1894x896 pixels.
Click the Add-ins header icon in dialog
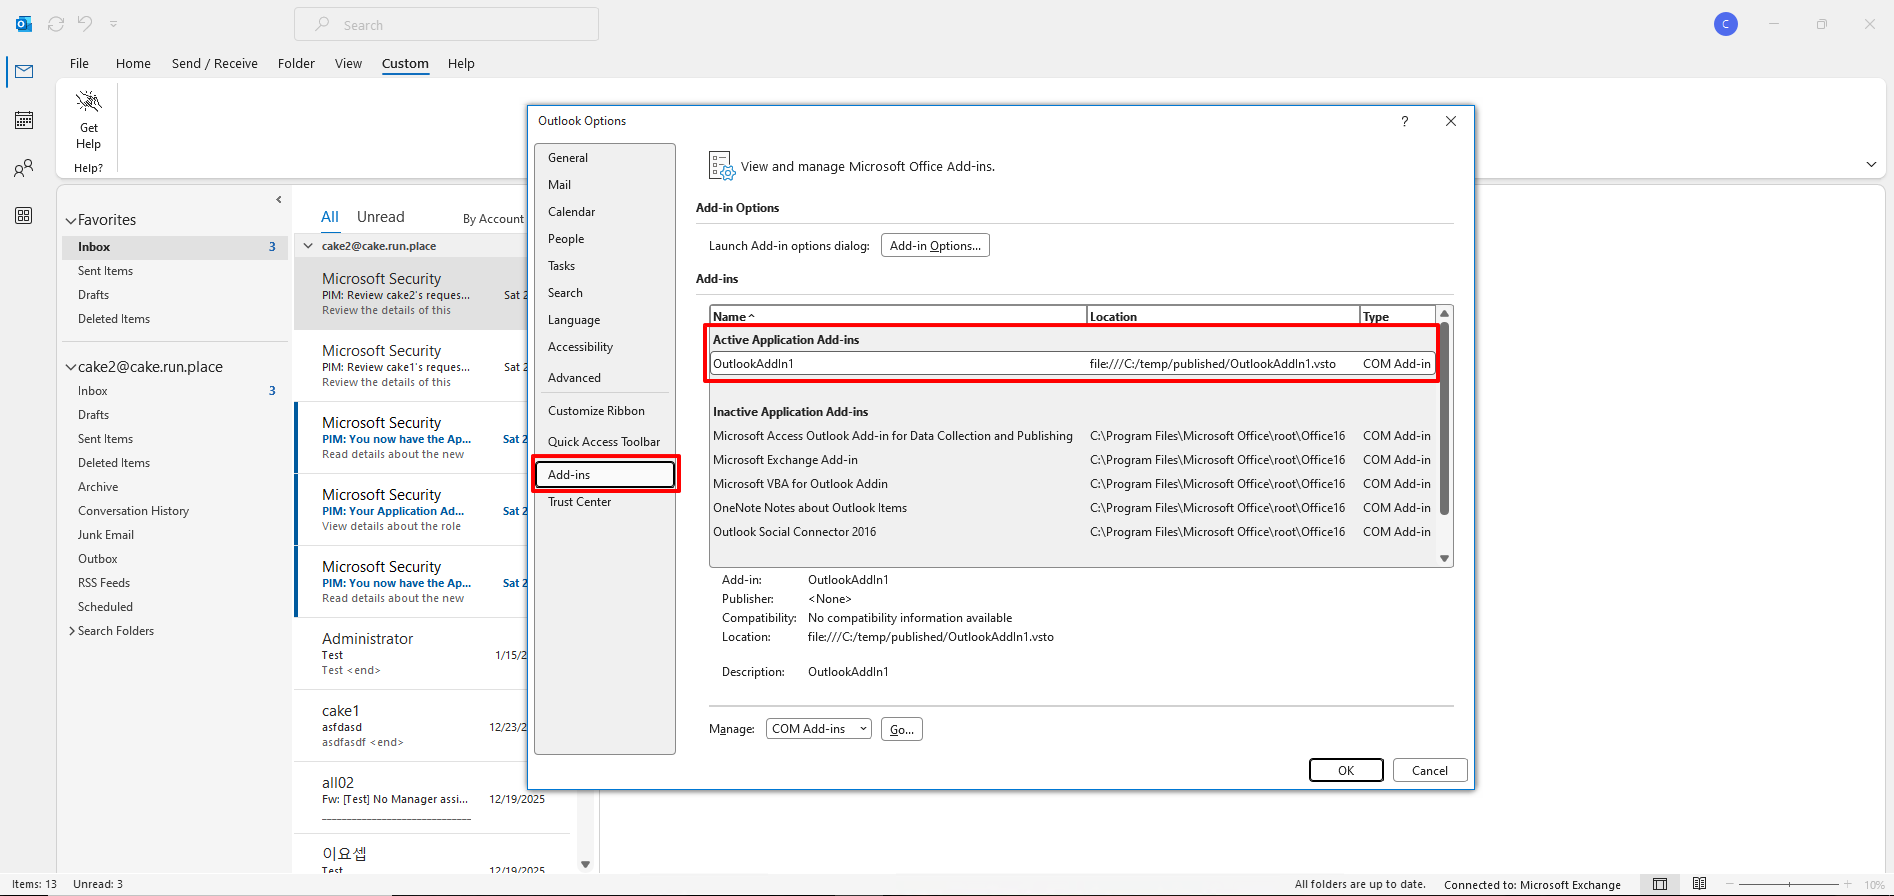pyautogui.click(x=722, y=166)
